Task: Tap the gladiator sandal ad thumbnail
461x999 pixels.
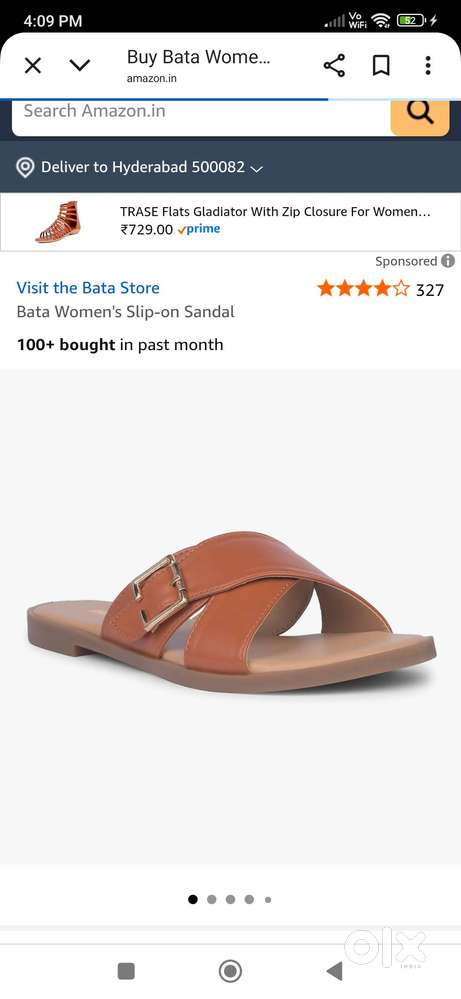Action: click(x=59, y=222)
